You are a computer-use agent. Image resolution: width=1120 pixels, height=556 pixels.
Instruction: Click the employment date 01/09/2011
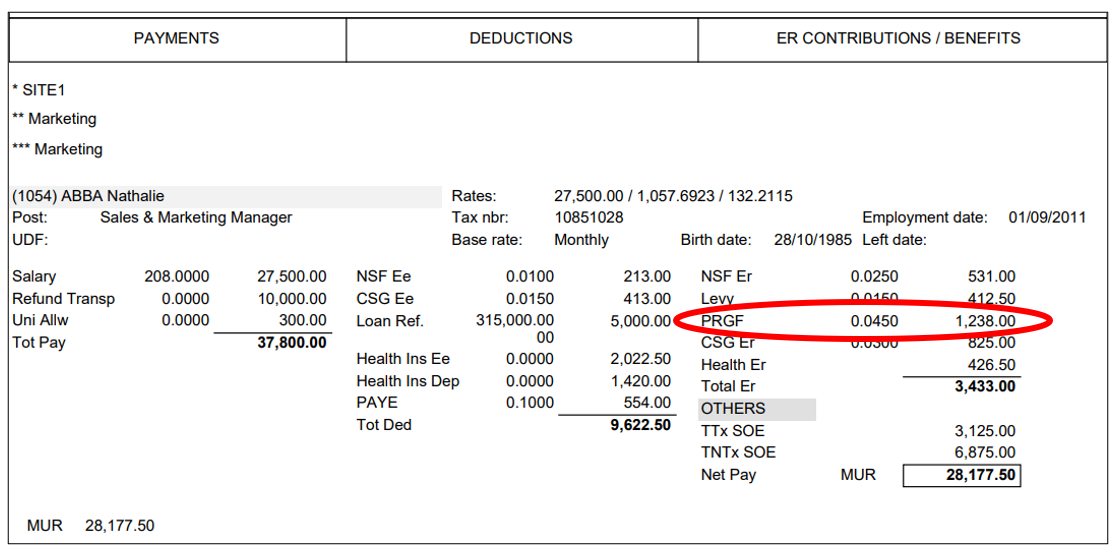(1046, 218)
